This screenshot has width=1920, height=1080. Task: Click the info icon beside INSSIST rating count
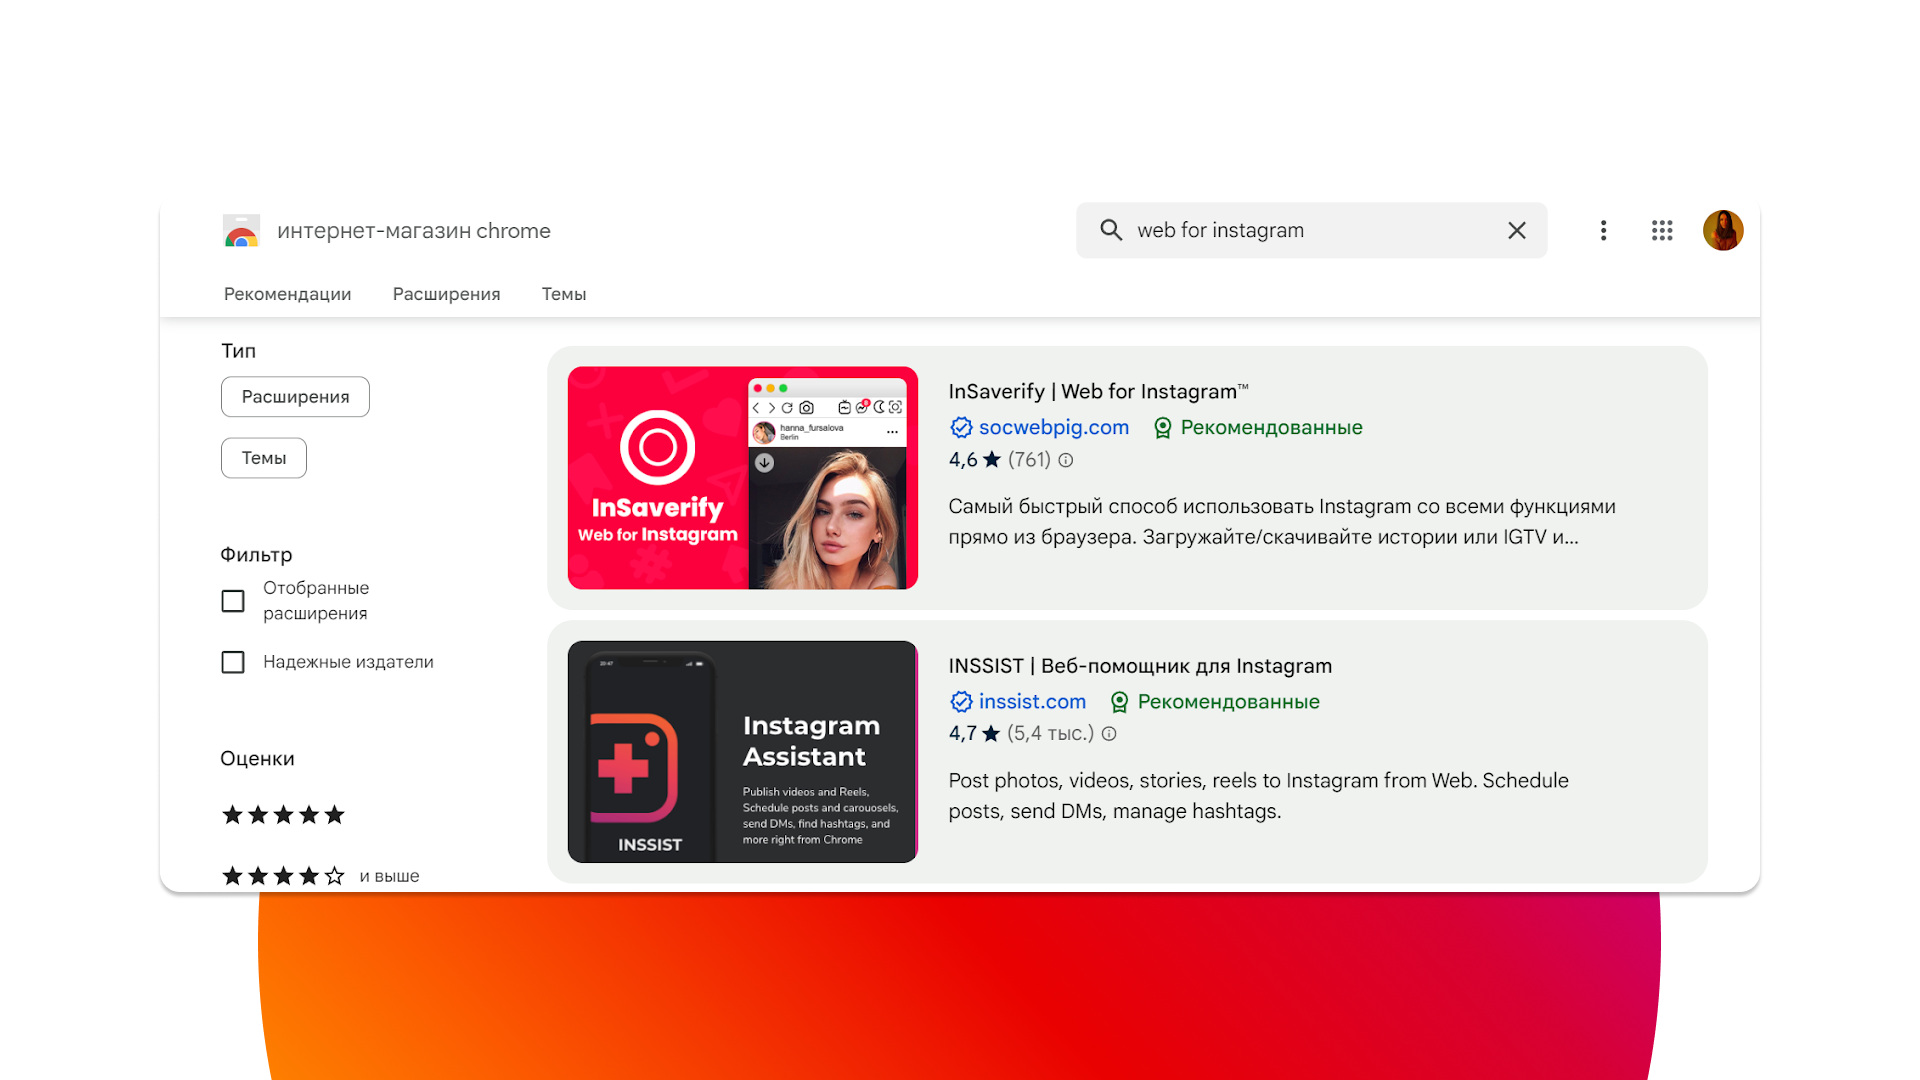point(1109,734)
